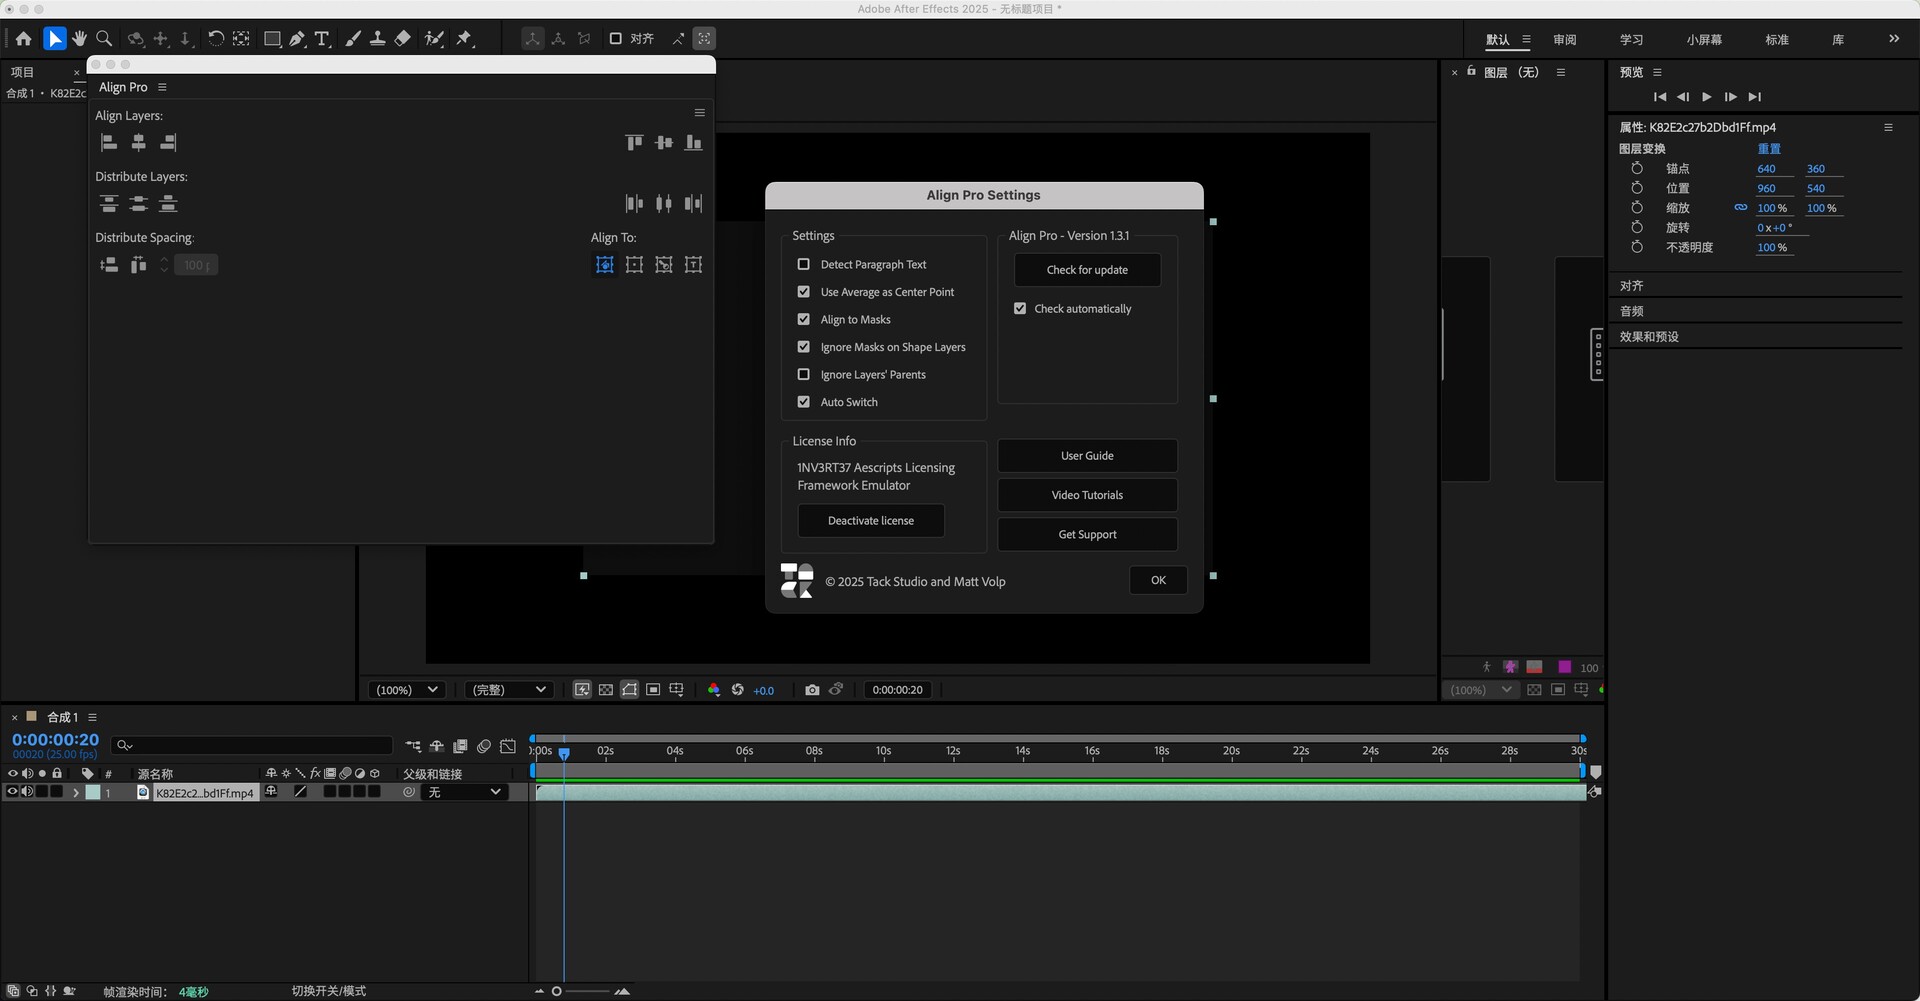
Task: Enable Detect Paragraph Text checkbox
Action: 803,265
